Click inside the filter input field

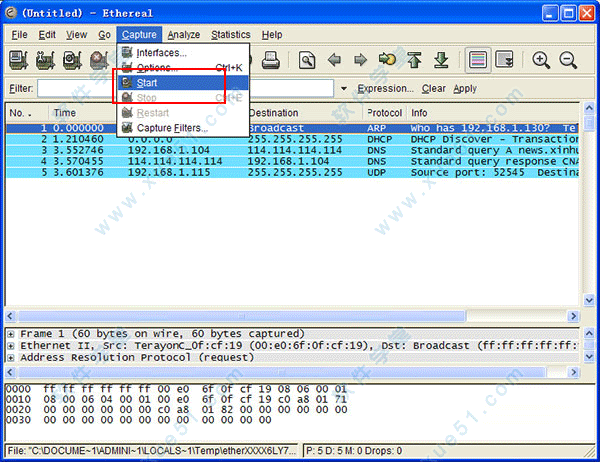pos(186,88)
